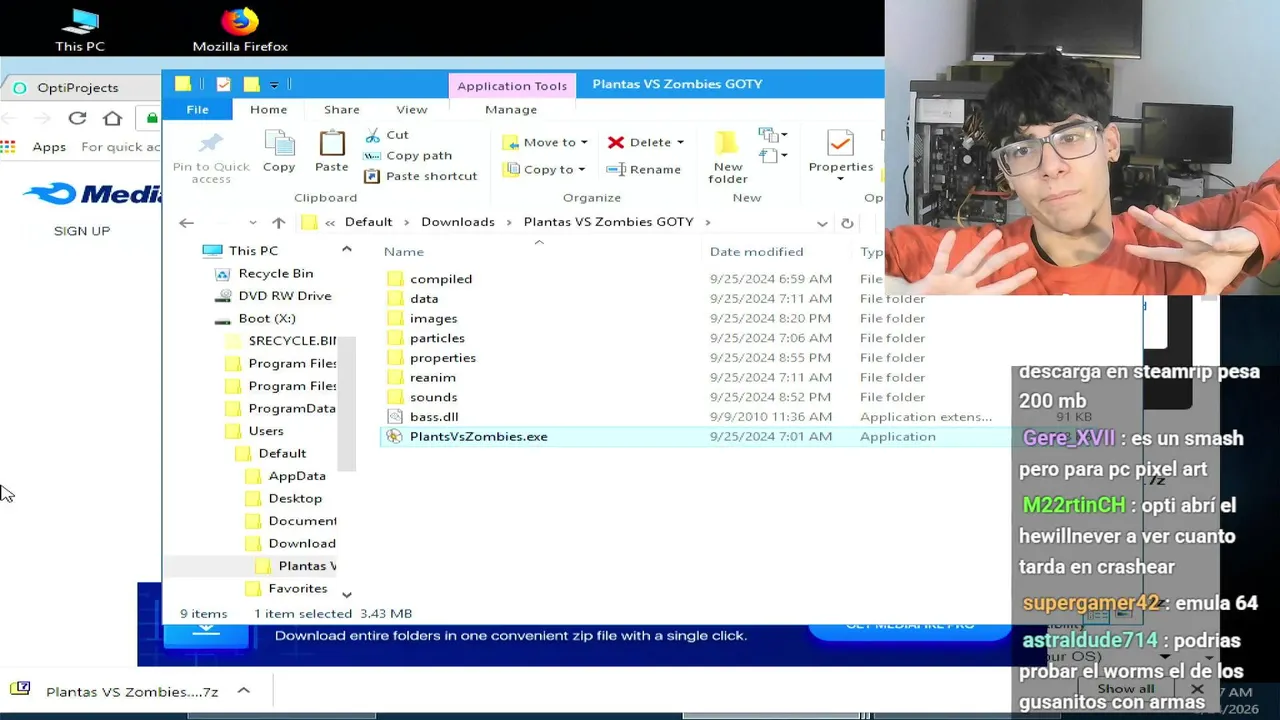Open the New item icon in the New group
The width and height of the screenshot is (1280, 720).
tap(769, 135)
